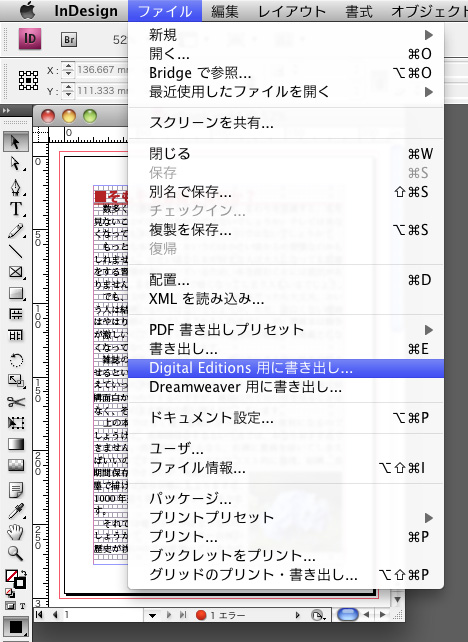Open the page number dropdown arrow
The width and height of the screenshot is (468, 642).
point(152,615)
